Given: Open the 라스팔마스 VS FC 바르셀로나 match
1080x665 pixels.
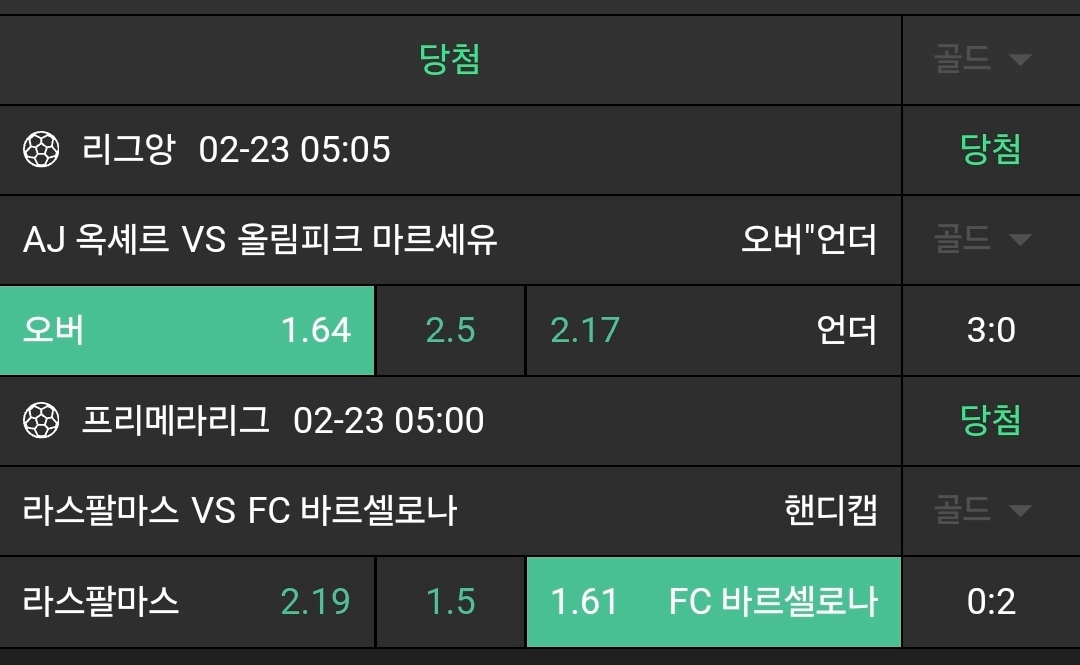Looking at the screenshot, I should pos(240,511).
